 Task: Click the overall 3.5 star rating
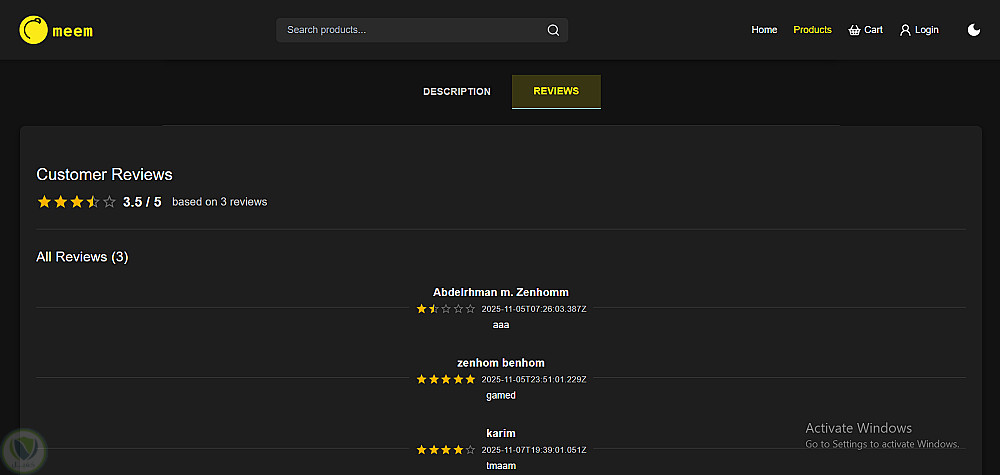click(x=77, y=202)
